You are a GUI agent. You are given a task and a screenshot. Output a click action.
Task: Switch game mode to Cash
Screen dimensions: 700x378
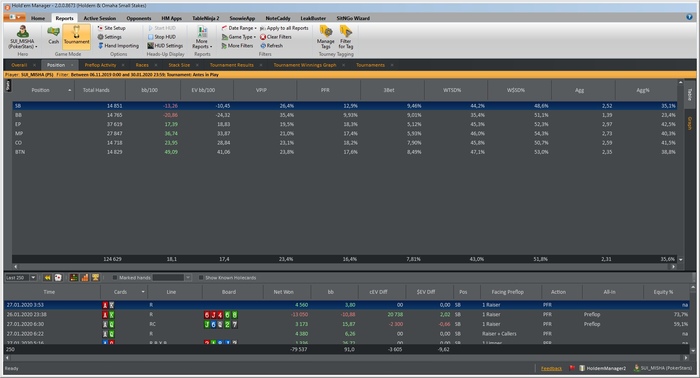pyautogui.click(x=54, y=36)
